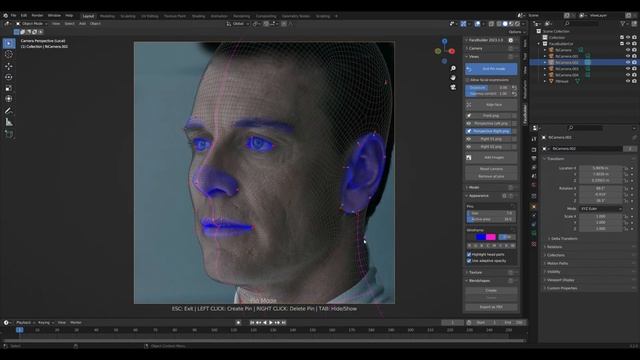The image size is (640, 360).
Task: Open the Tool properties tab icon
Action: (x=534, y=139)
